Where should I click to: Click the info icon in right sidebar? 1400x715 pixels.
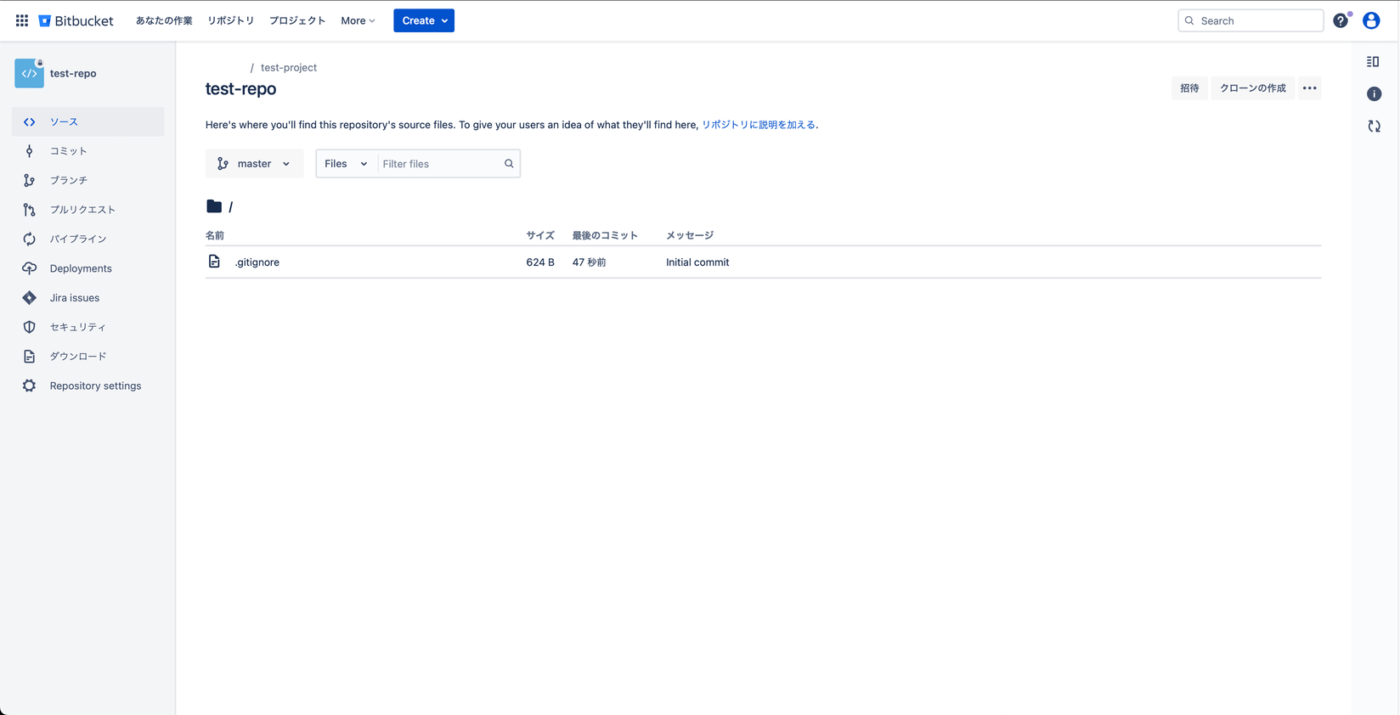pyautogui.click(x=1374, y=94)
